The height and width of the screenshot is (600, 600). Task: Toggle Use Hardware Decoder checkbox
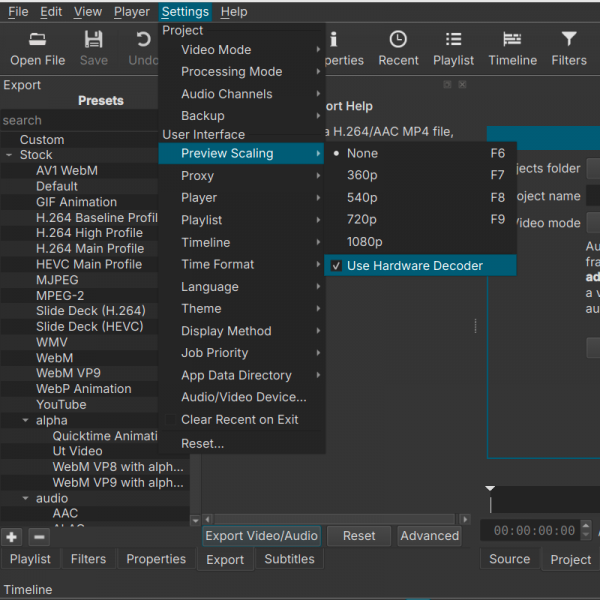337,266
